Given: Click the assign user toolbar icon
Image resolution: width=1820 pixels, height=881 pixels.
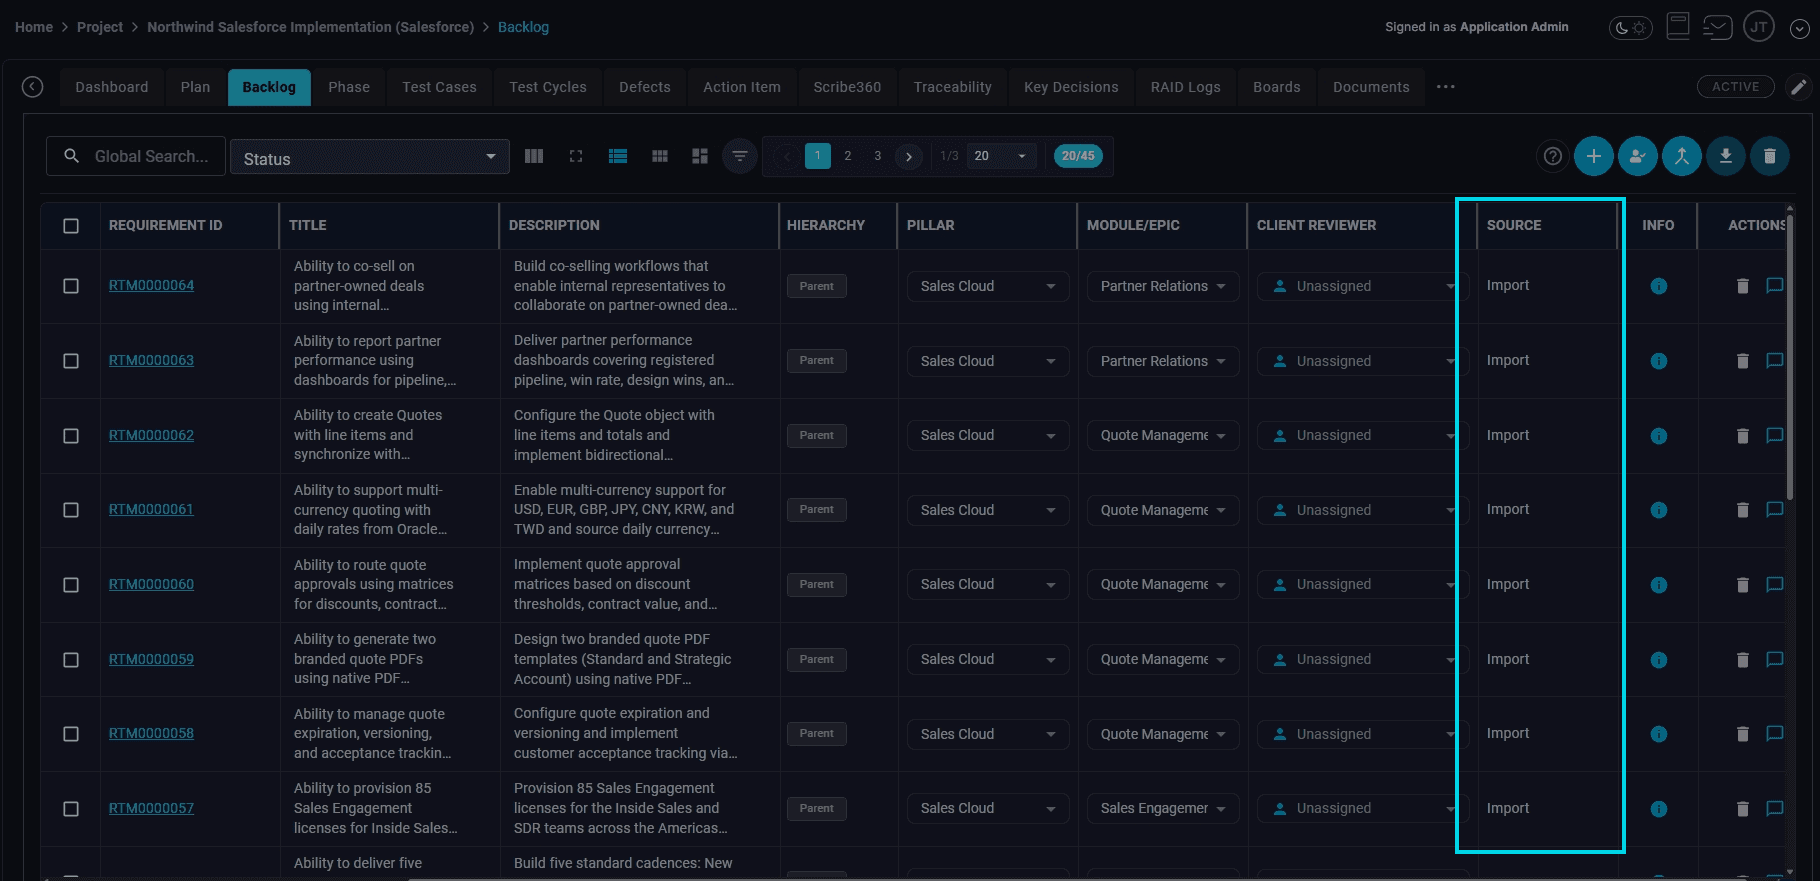Looking at the screenshot, I should pyautogui.click(x=1638, y=156).
